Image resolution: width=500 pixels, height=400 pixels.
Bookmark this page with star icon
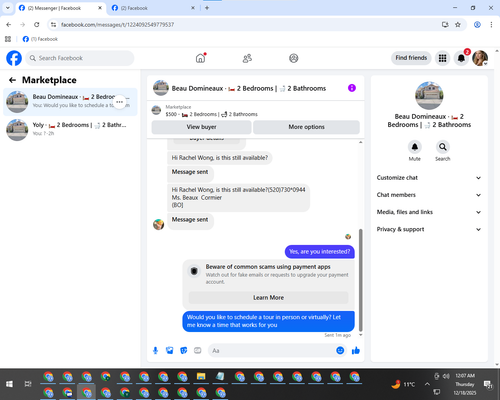(x=458, y=24)
